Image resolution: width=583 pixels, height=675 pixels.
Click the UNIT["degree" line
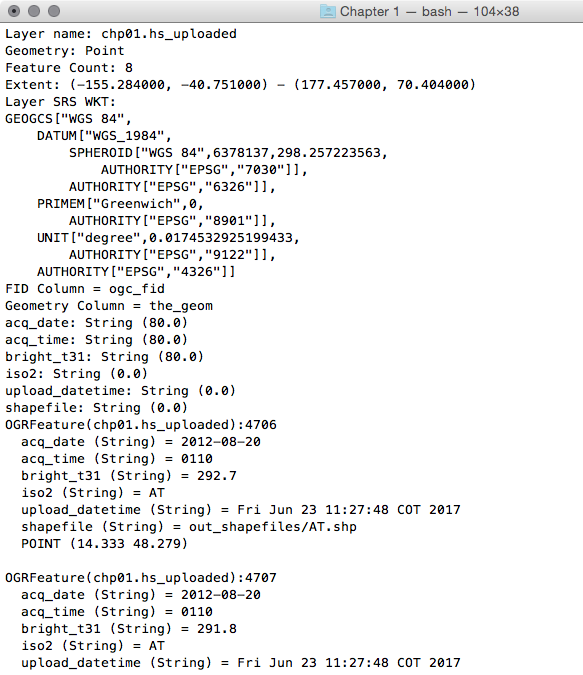pos(168,238)
